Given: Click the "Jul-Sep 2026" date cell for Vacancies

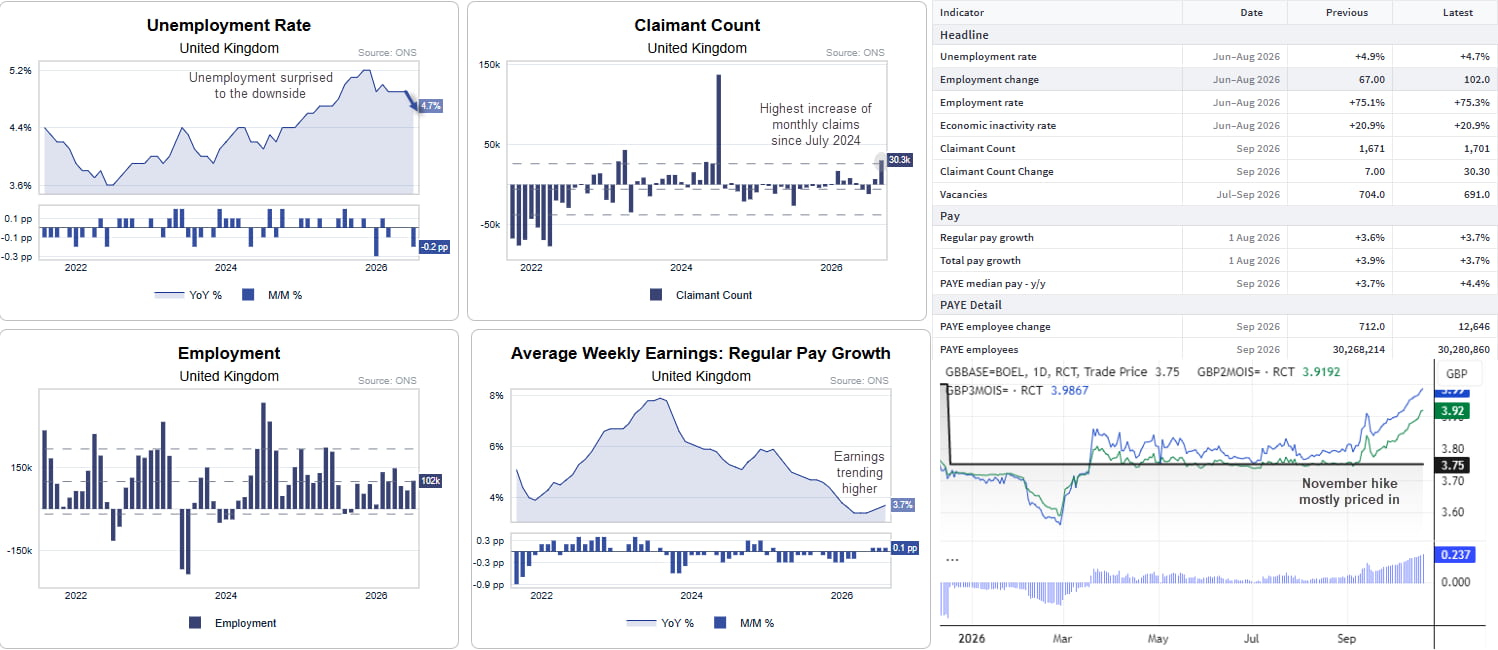Looking at the screenshot, I should 1249,195.
